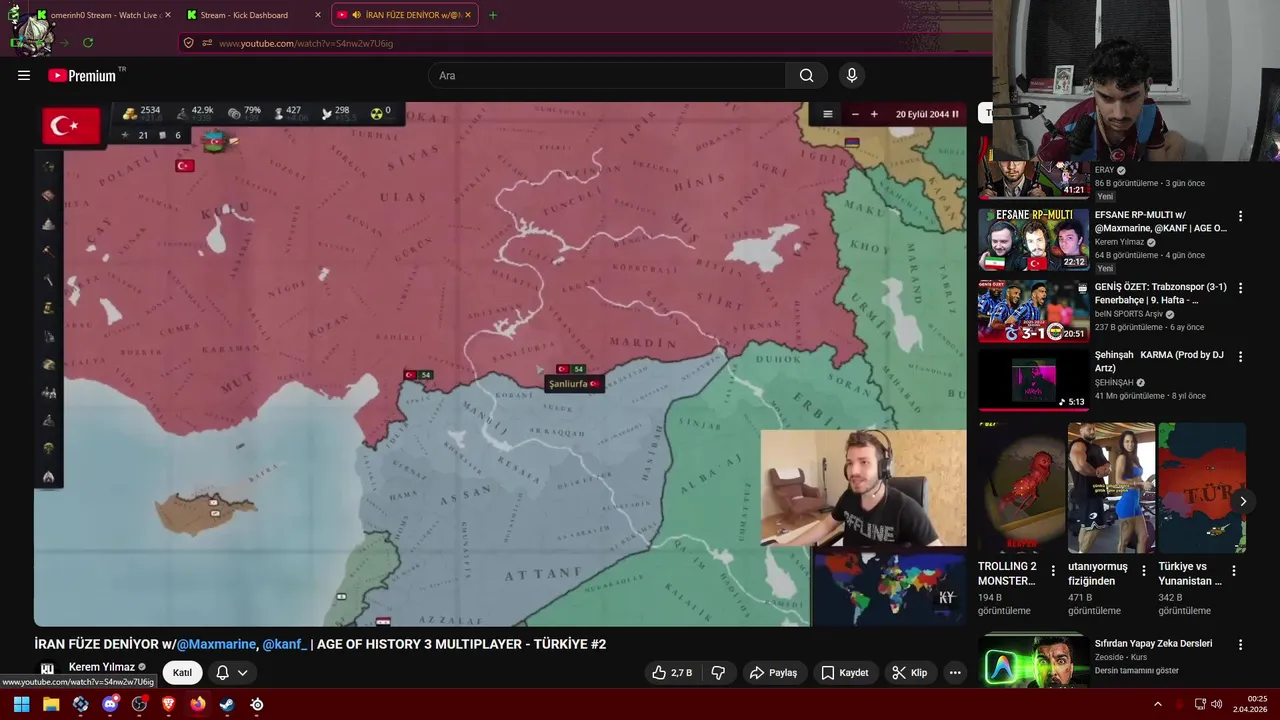Click the Turkey flag in game HUD
Image resolution: width=1280 pixels, height=720 pixels.
71,126
